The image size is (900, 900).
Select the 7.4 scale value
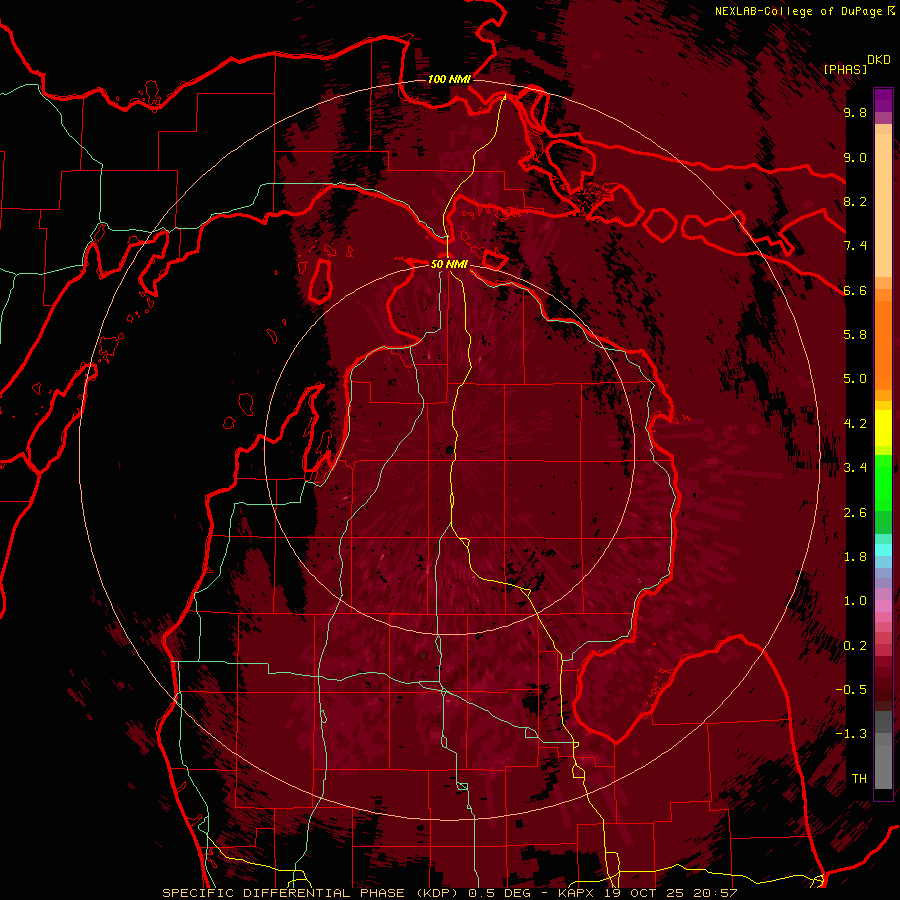855,246
